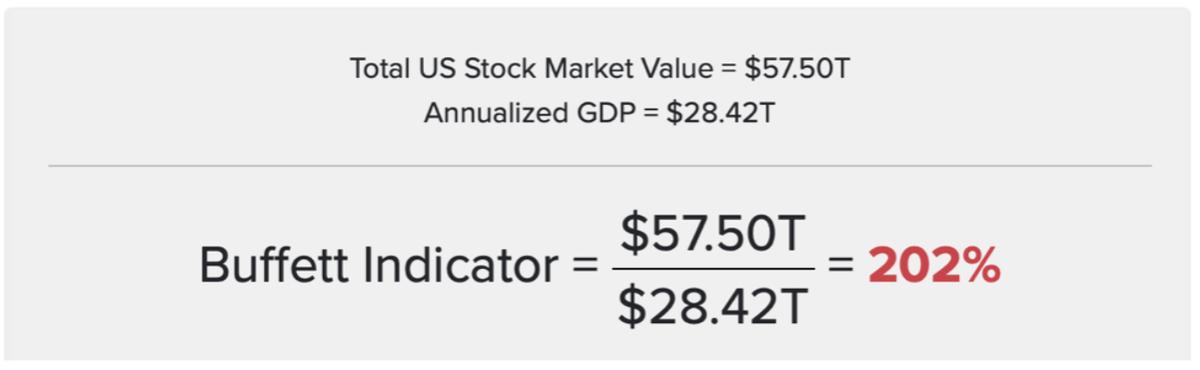Click the word GDP in second line

(605, 113)
